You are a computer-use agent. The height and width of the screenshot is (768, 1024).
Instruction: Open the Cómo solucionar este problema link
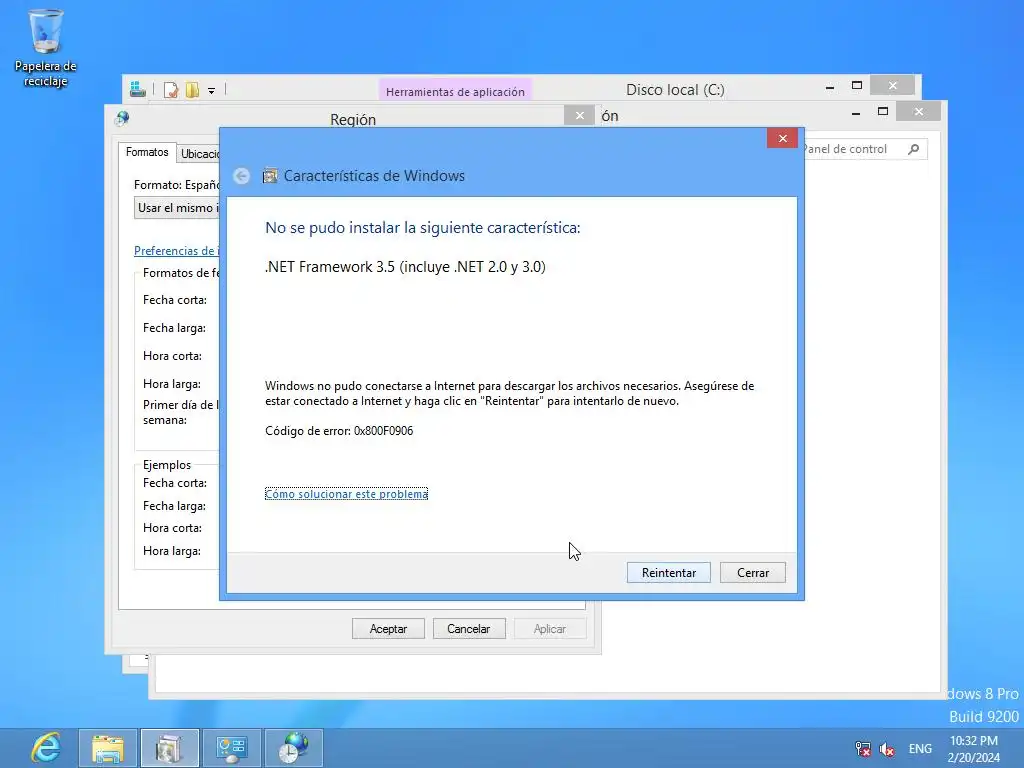coord(346,494)
